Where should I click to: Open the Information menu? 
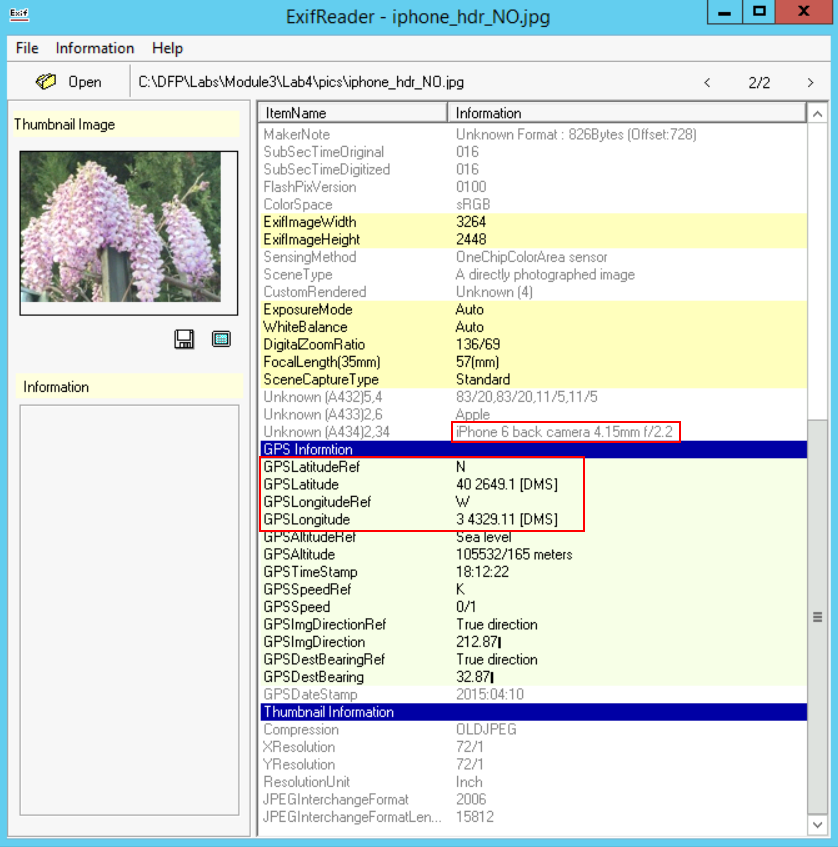[x=94, y=48]
